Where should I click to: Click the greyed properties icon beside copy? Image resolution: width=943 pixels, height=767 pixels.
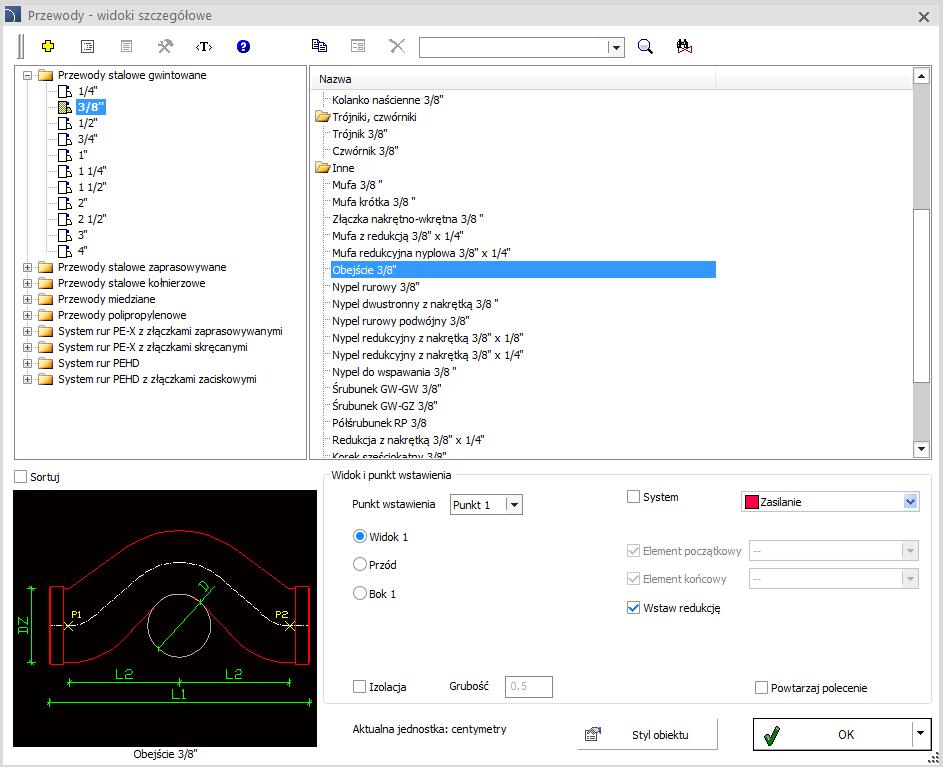point(358,46)
